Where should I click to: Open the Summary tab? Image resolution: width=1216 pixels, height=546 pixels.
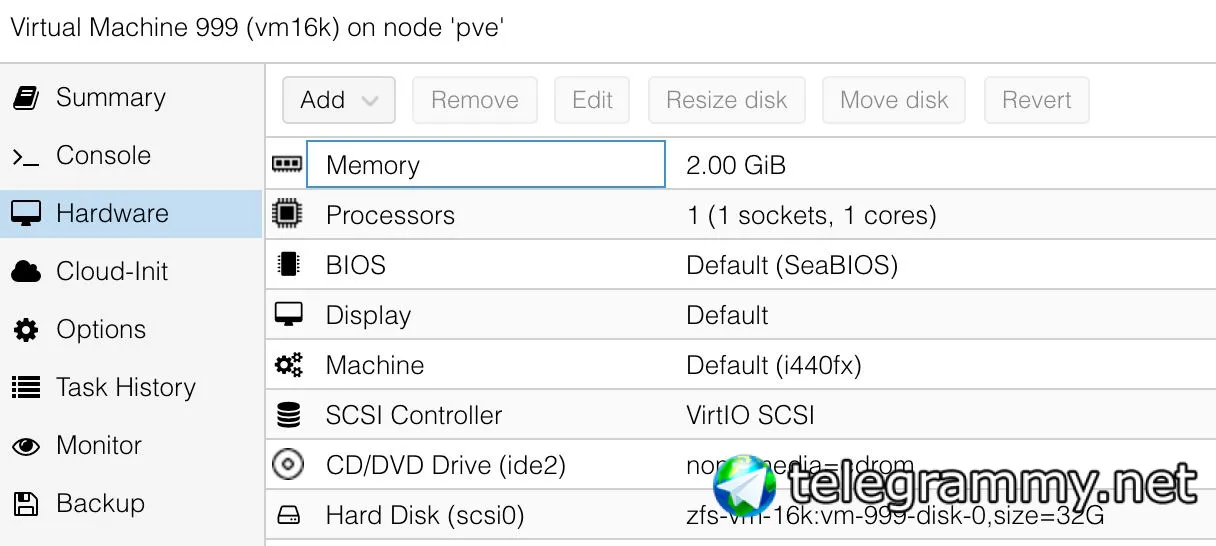[x=110, y=98]
